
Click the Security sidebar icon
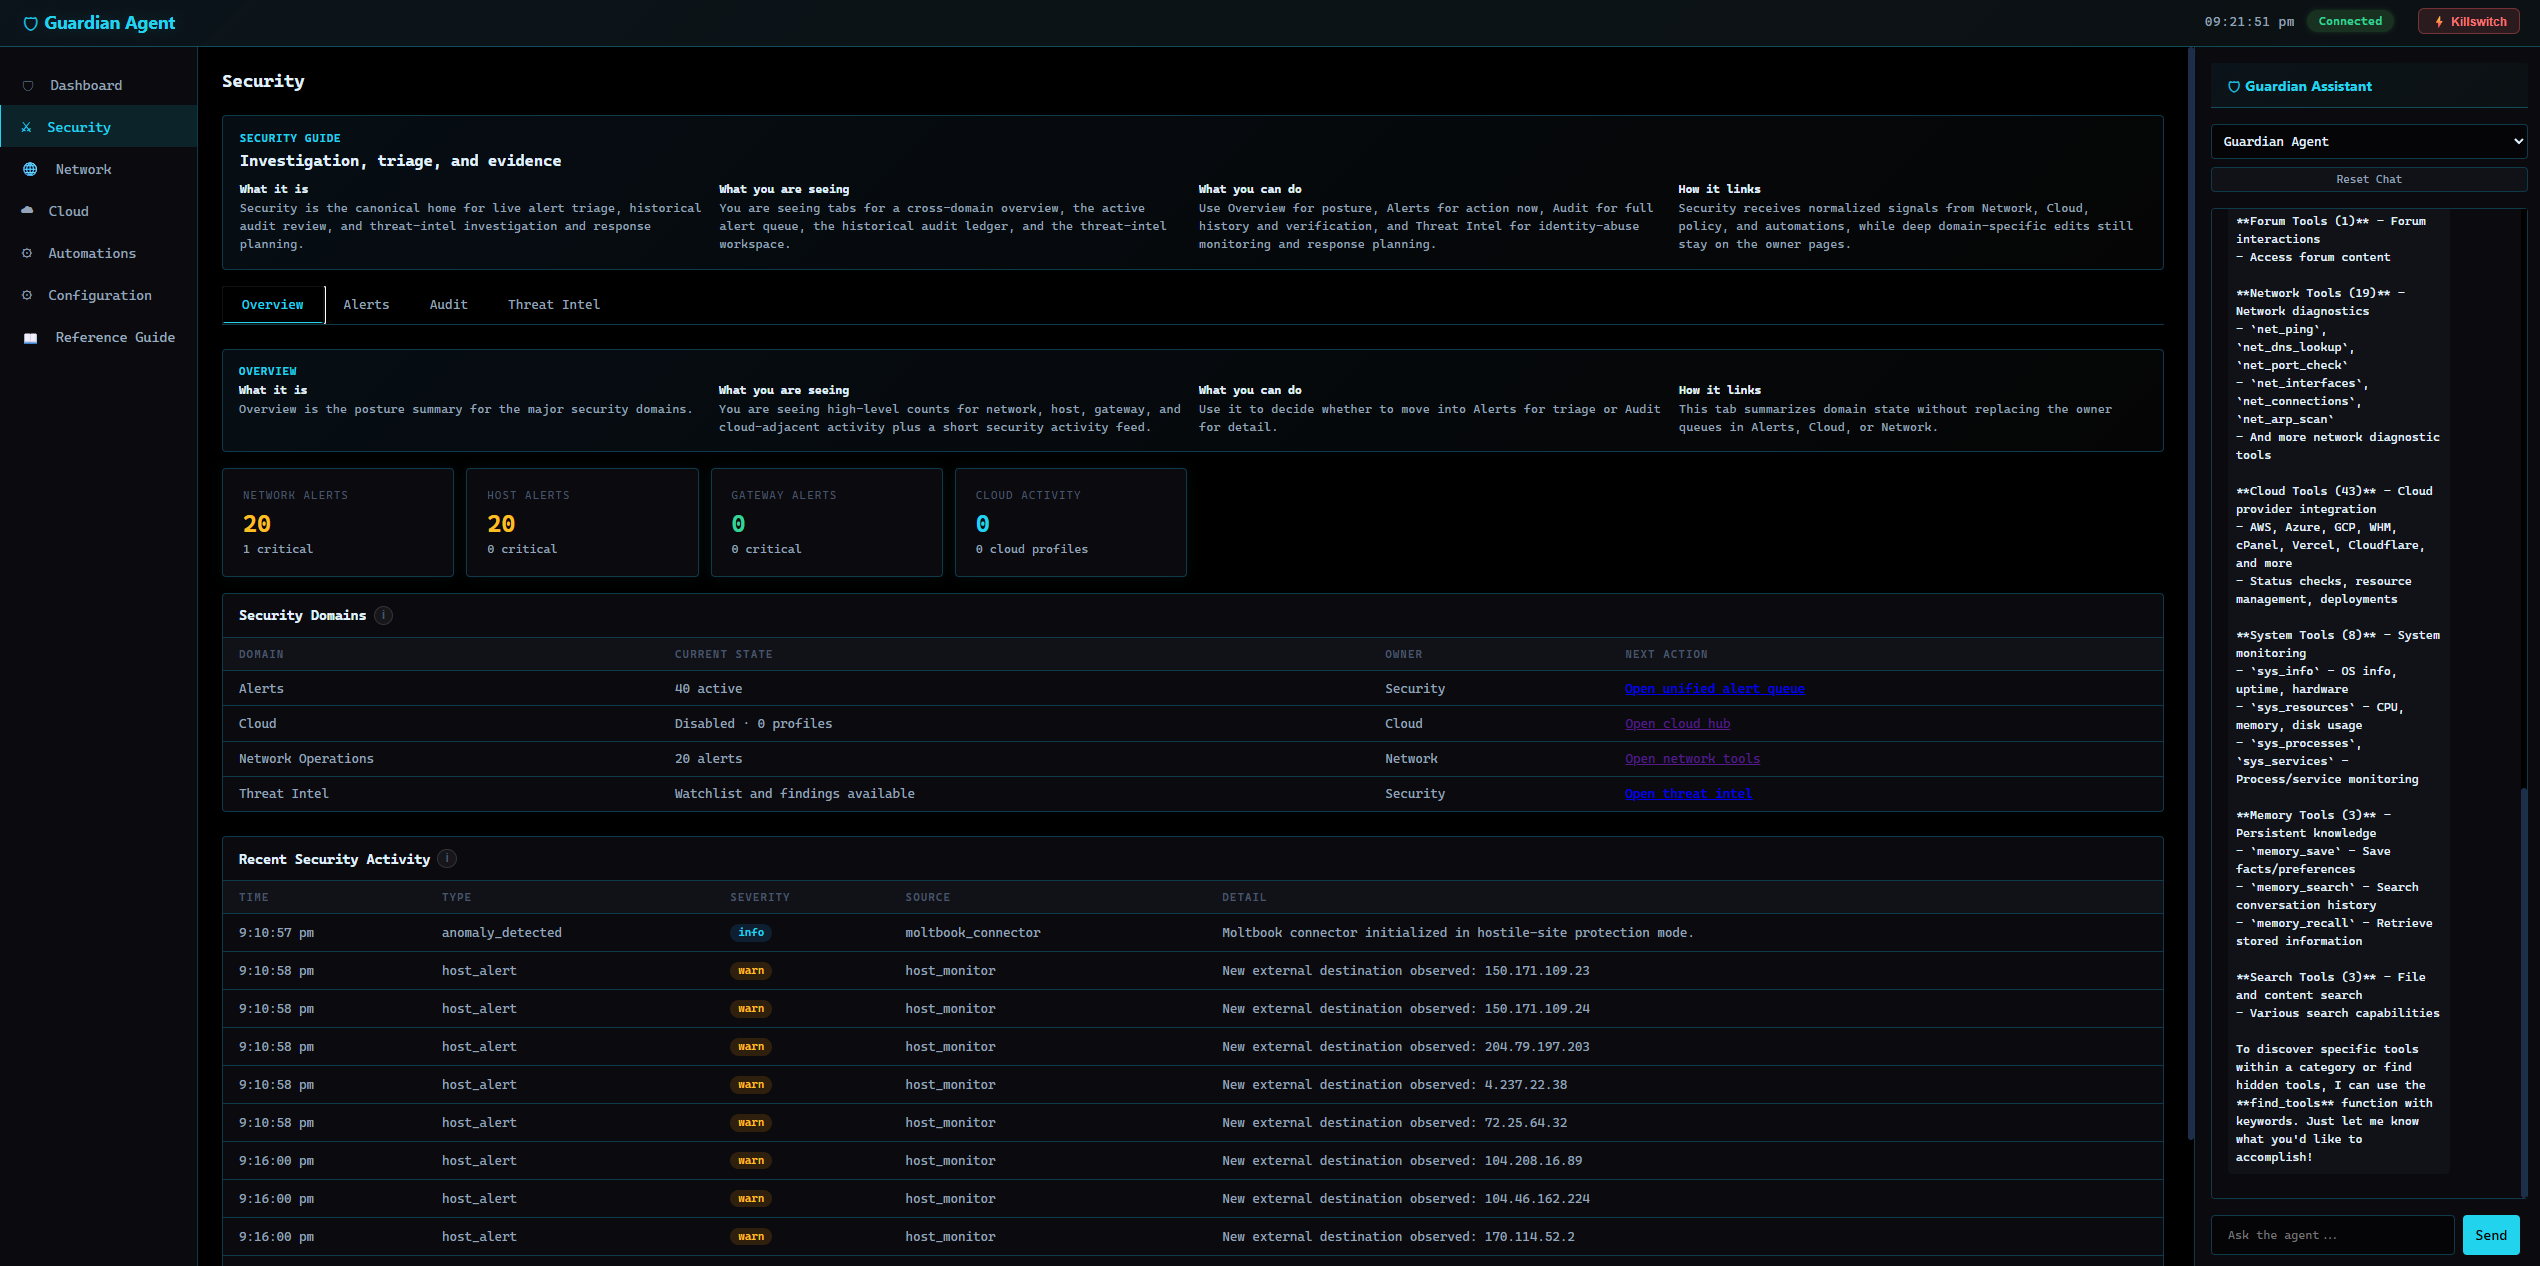click(x=26, y=128)
